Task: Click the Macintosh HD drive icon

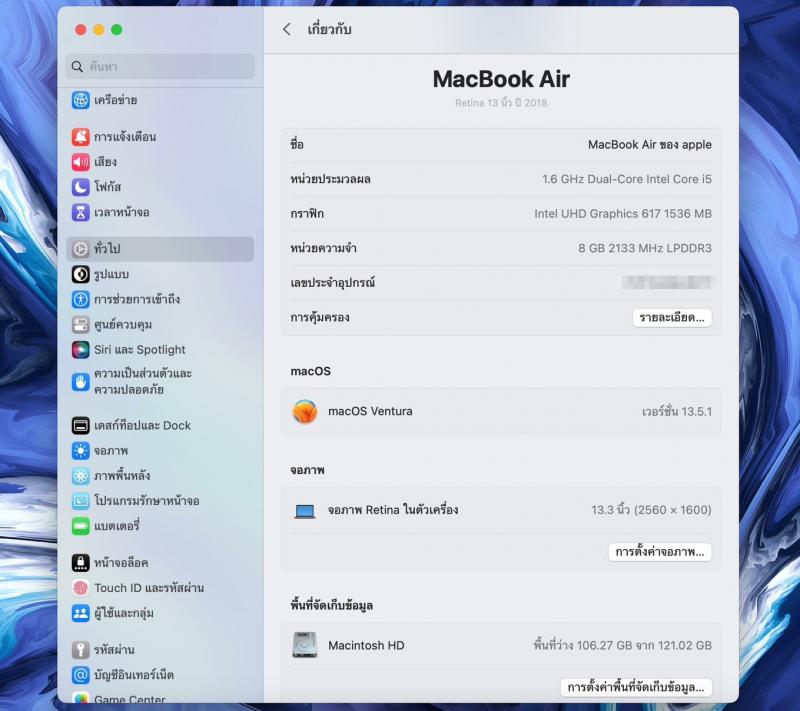Action: [305, 645]
